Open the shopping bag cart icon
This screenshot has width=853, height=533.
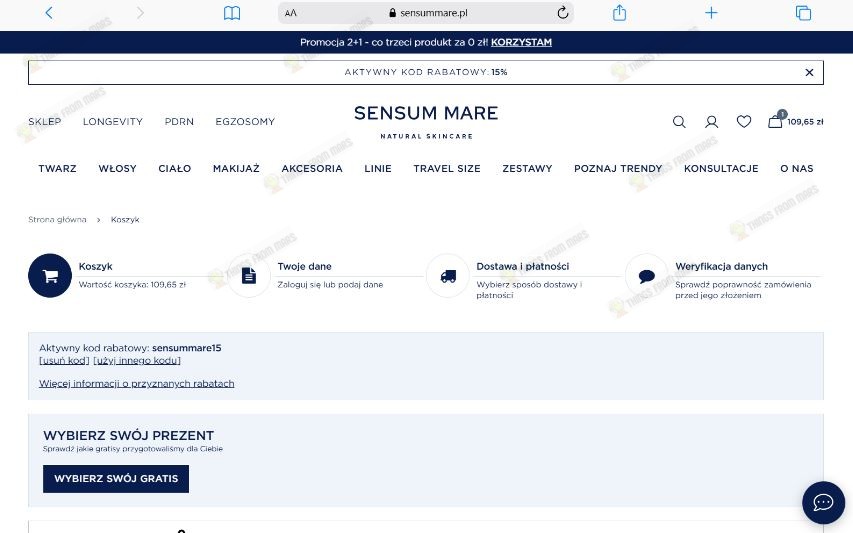775,121
